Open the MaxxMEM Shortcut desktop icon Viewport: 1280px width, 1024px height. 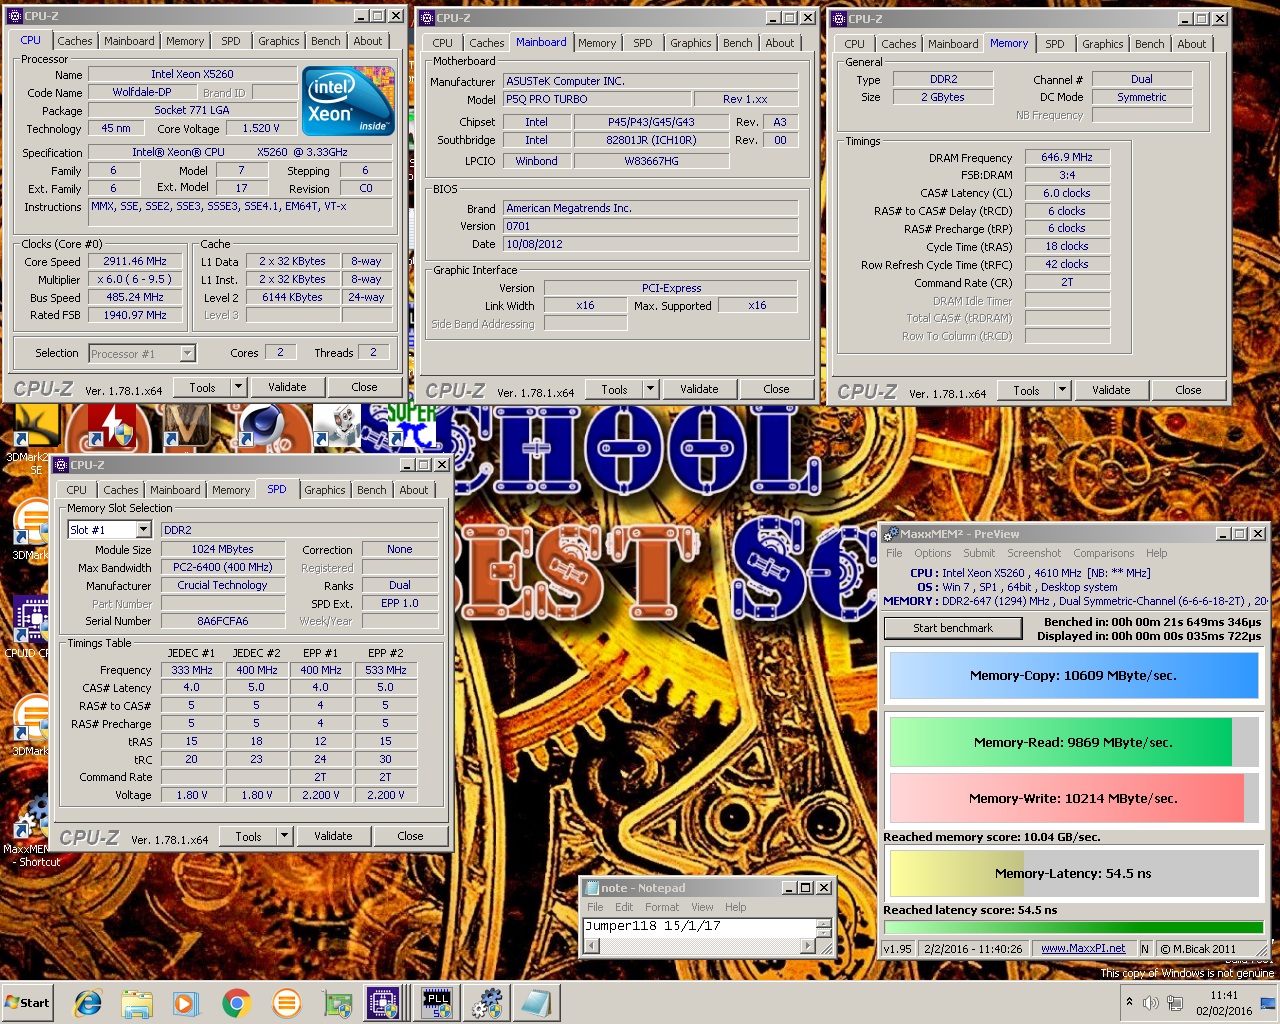30,830
